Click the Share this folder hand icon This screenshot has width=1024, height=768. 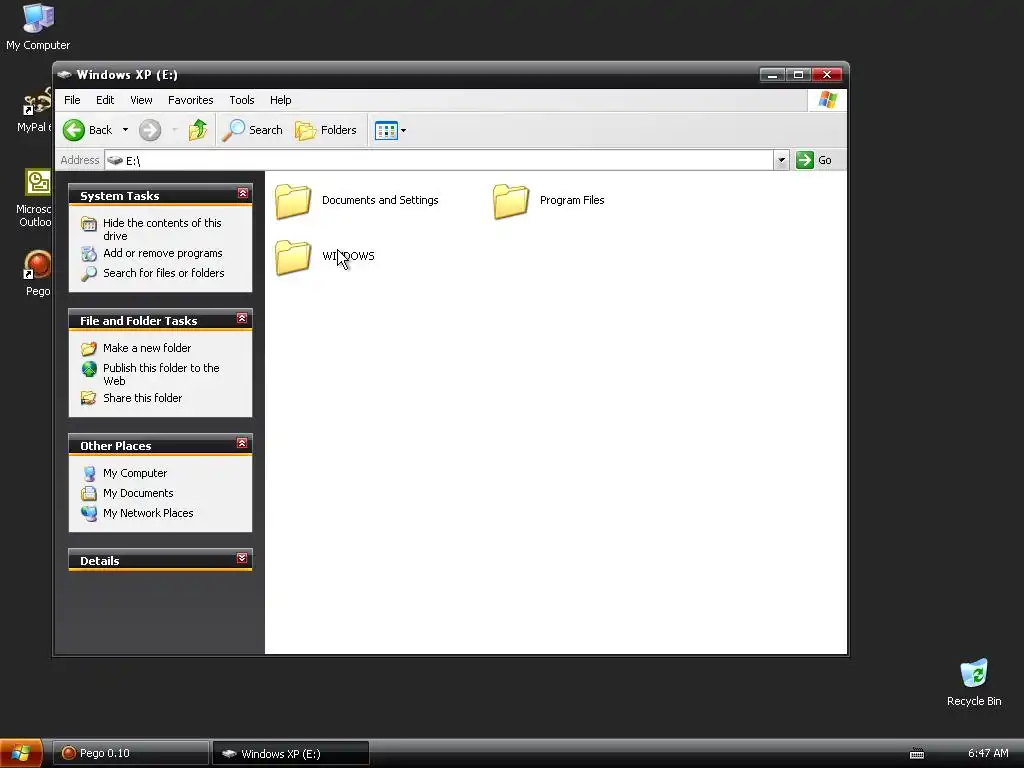pos(89,398)
